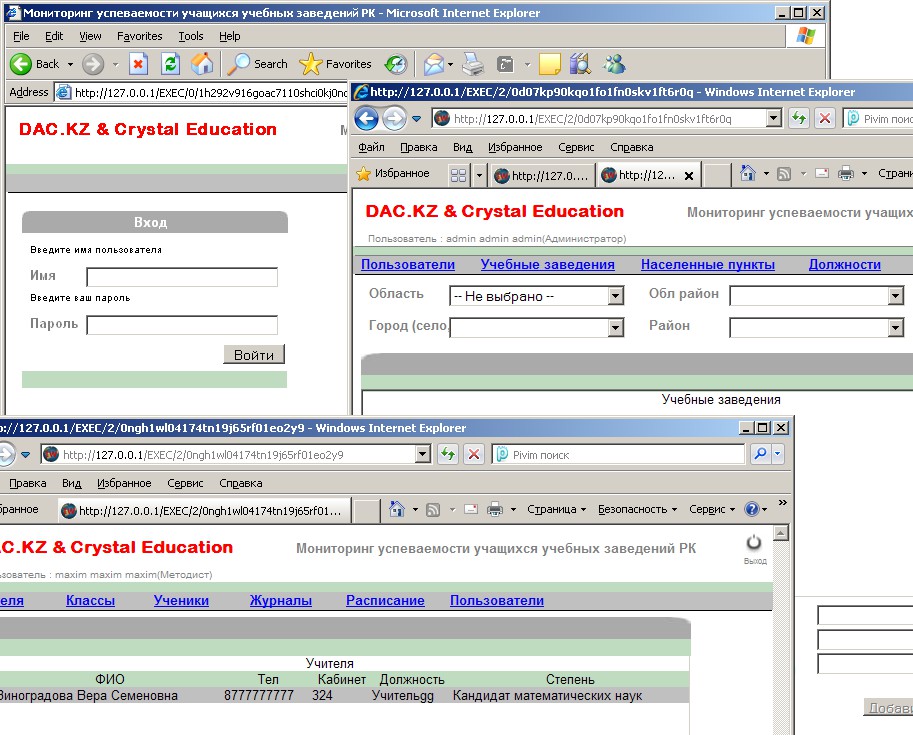Click Pivim поиск search box in Методист window
Viewport: 913px width, 735px height.
point(620,454)
